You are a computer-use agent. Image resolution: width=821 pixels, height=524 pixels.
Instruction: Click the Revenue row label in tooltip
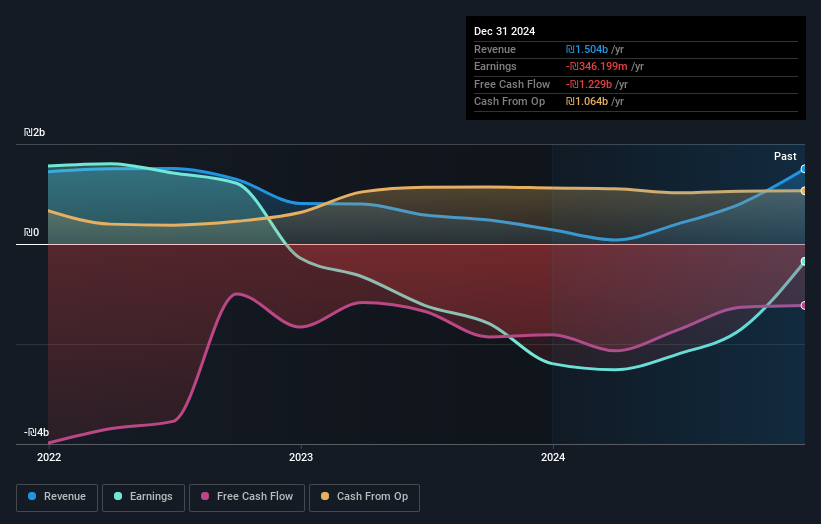[x=495, y=49]
